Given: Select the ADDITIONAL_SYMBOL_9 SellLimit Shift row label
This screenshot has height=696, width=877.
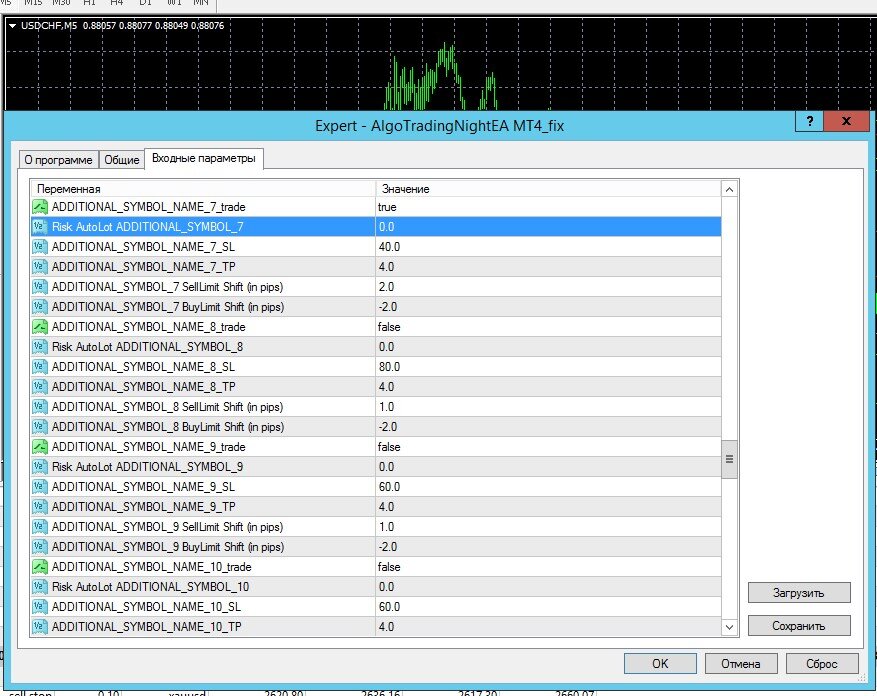Looking at the screenshot, I should [x=167, y=527].
